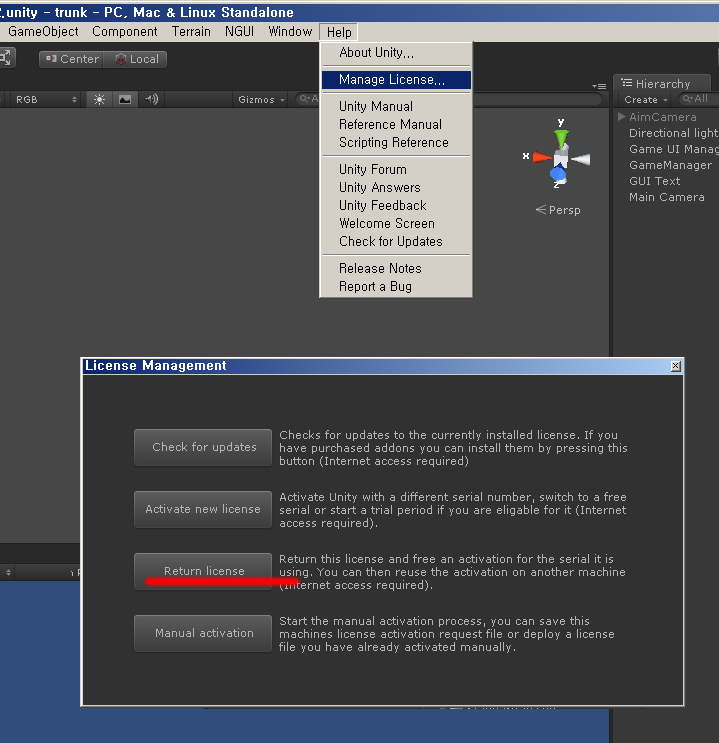Expand the AimCamera tree item
The height and width of the screenshot is (743, 719).
622,117
